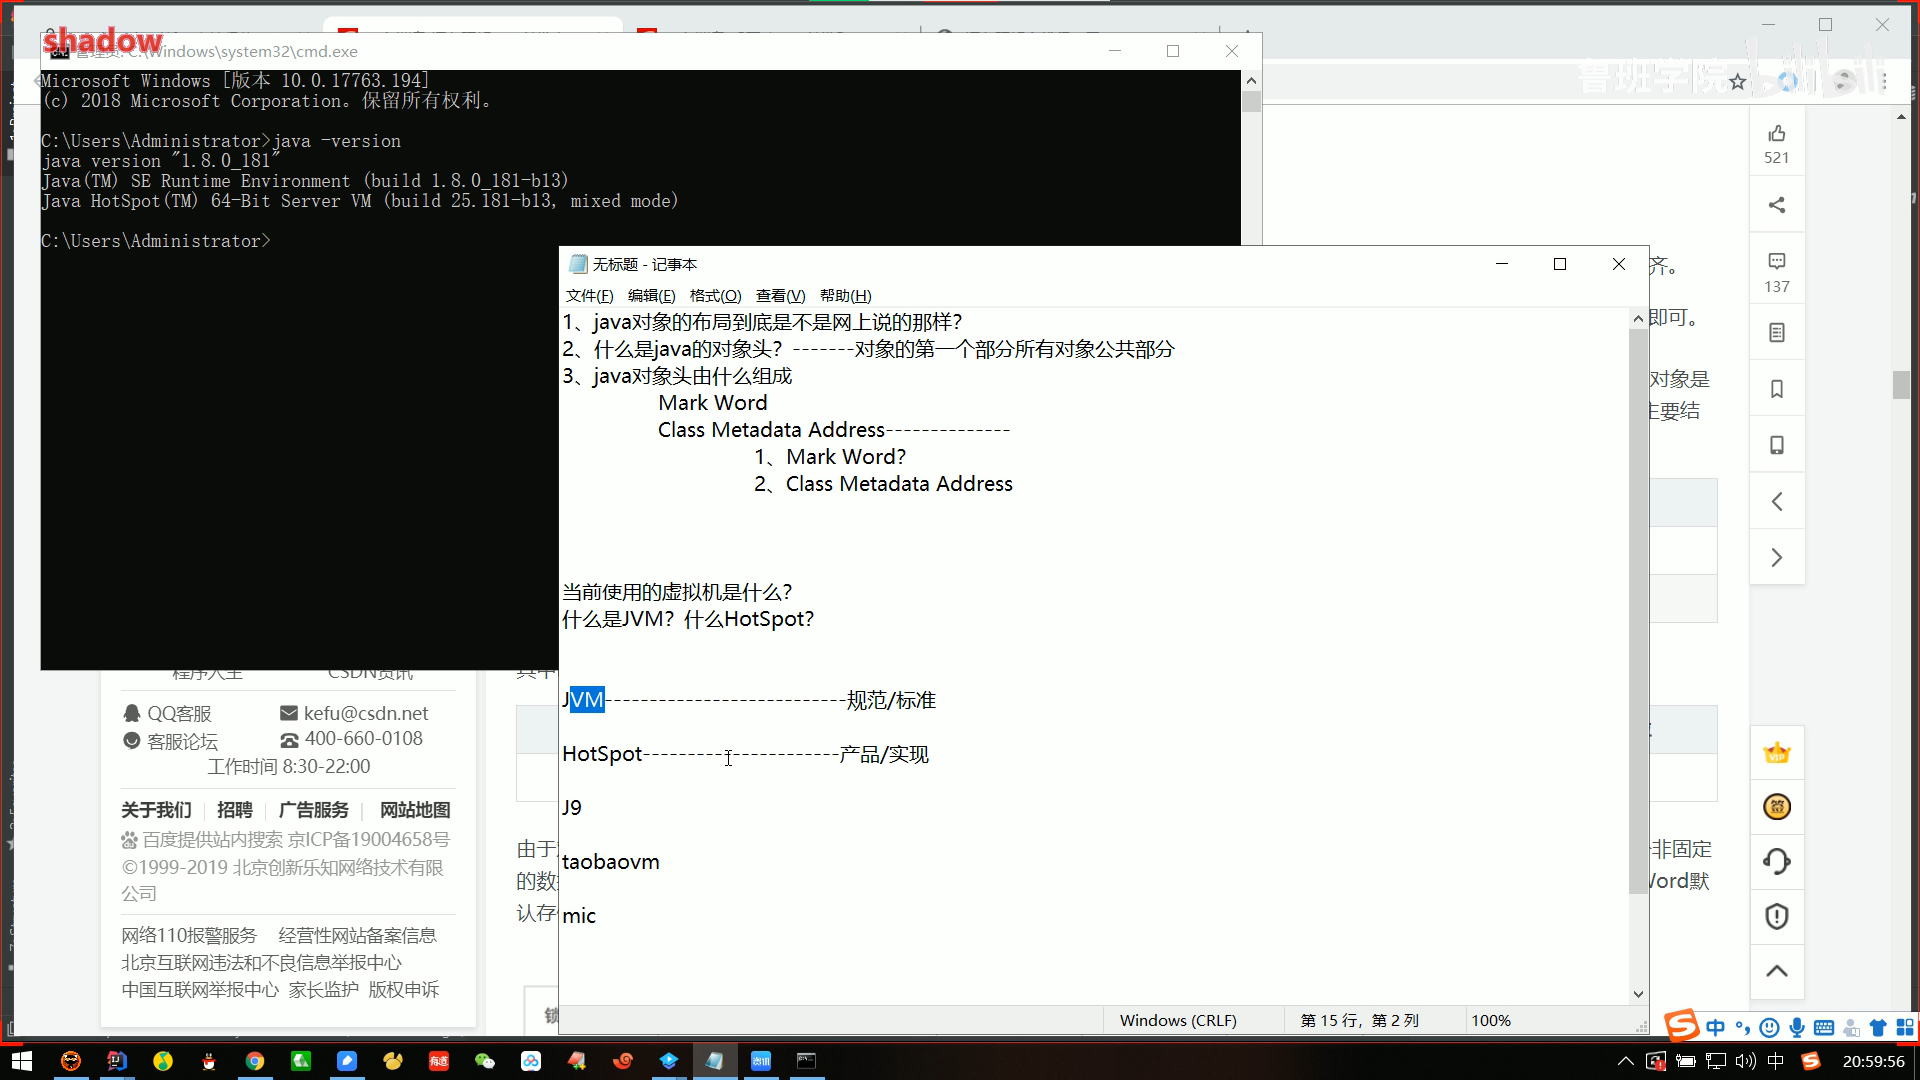Viewport: 1920px width, 1080px height.
Task: Open the 格式(O) menu in Notepad
Action: (715, 295)
